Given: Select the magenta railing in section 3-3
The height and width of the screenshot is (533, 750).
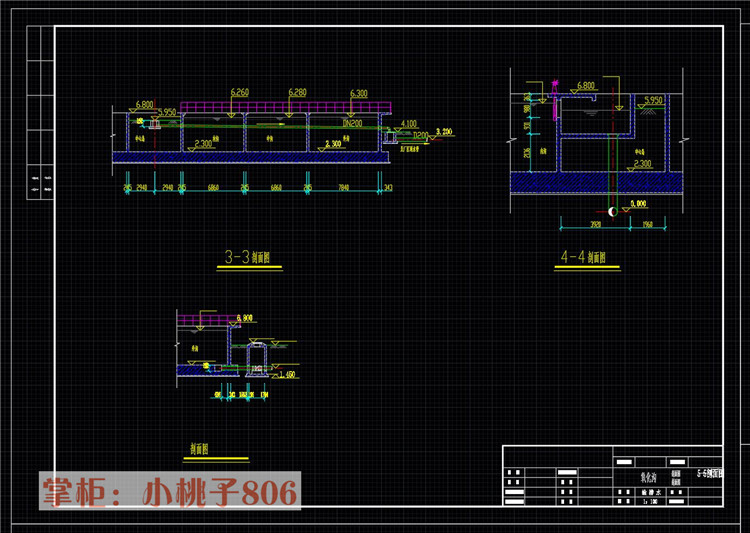Looking at the screenshot, I should click(286, 107).
